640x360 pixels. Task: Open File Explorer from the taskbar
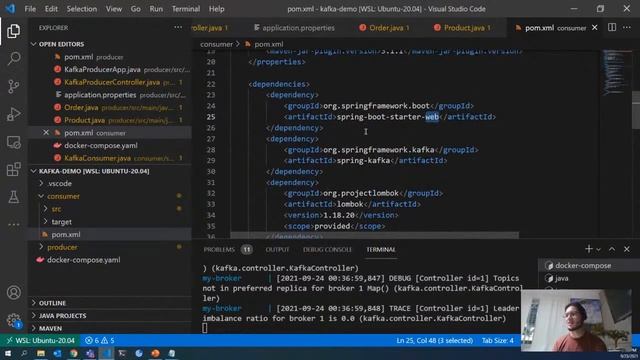click(x=40, y=353)
